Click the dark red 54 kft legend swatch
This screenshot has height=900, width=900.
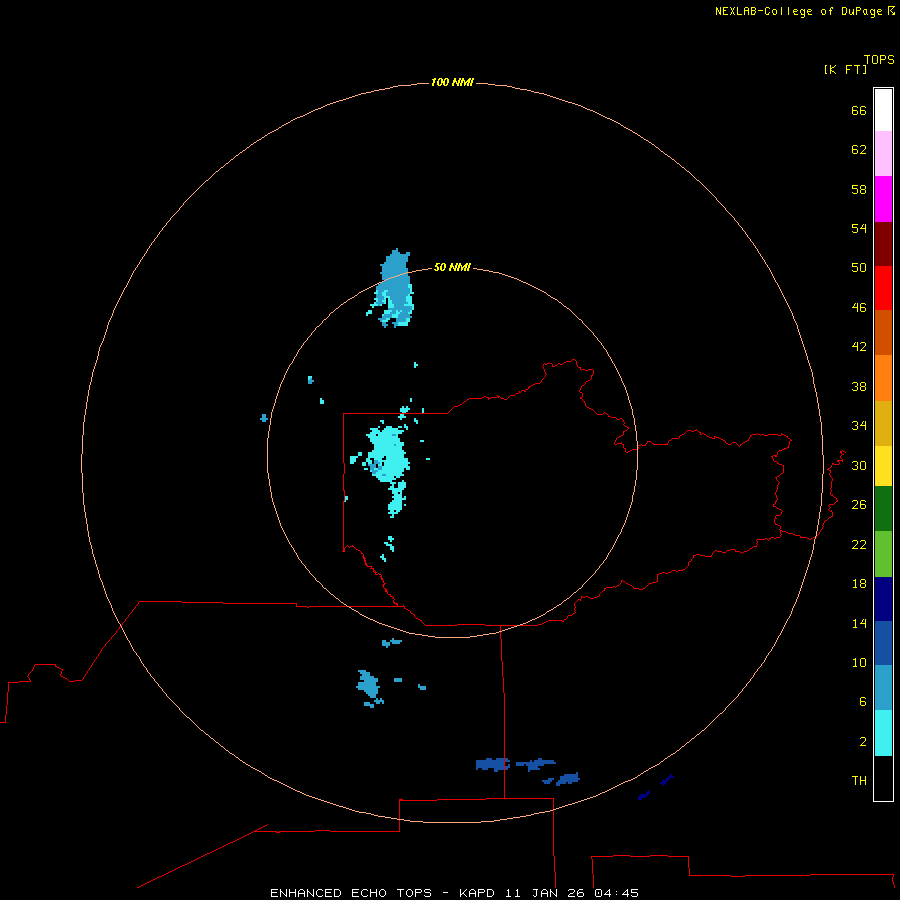click(x=883, y=244)
